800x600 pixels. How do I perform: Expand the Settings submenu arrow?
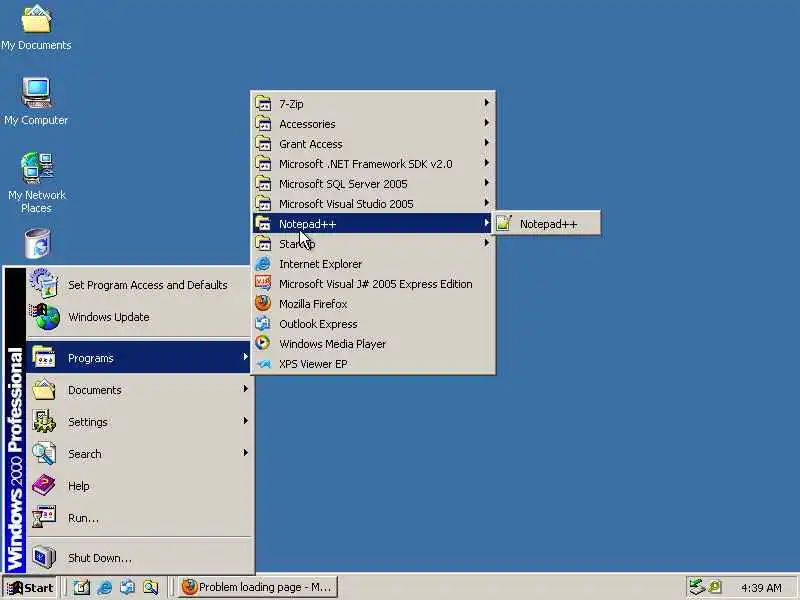(245, 421)
